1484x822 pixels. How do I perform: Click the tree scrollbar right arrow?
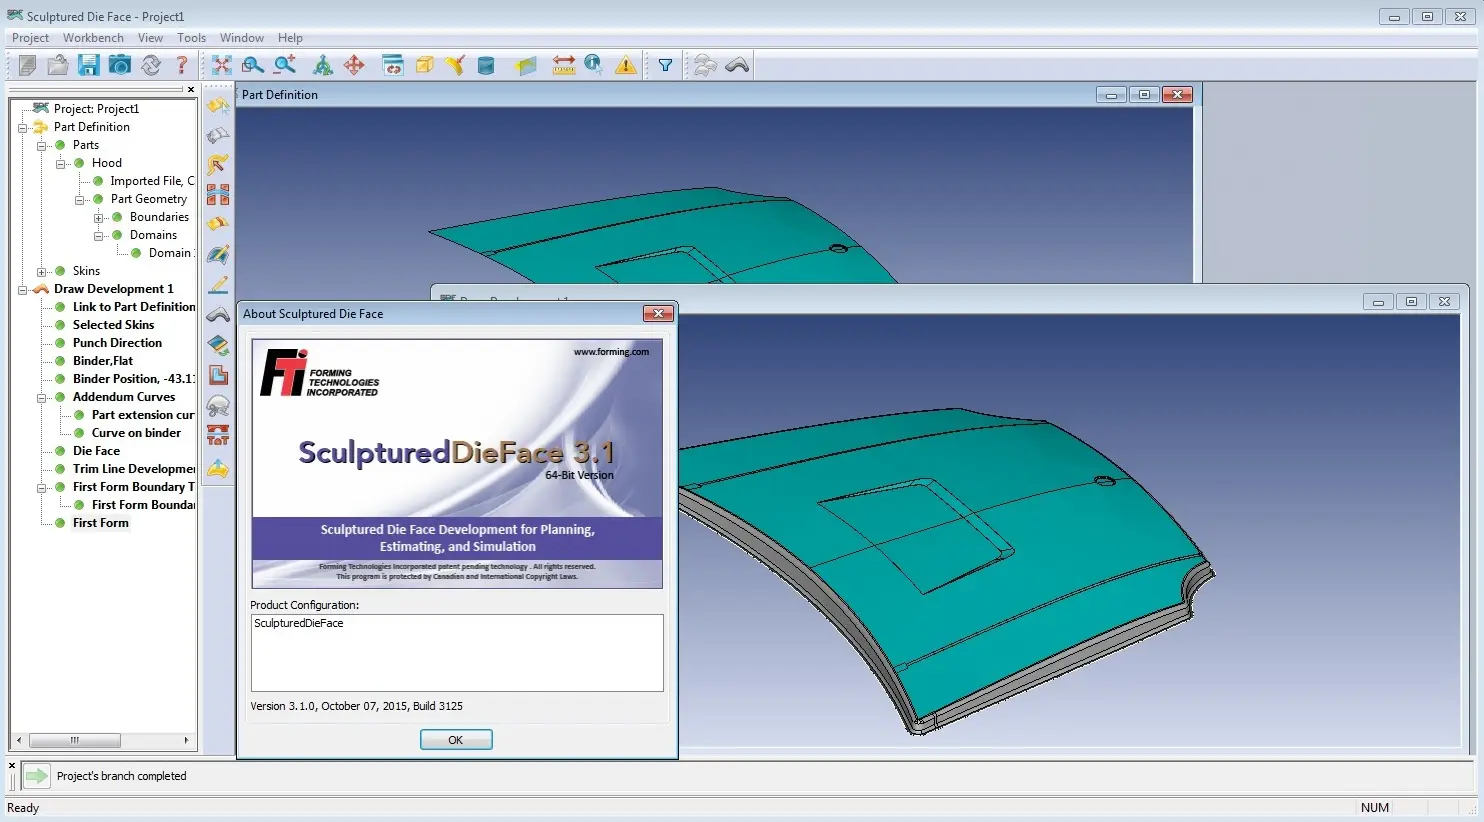click(x=186, y=741)
